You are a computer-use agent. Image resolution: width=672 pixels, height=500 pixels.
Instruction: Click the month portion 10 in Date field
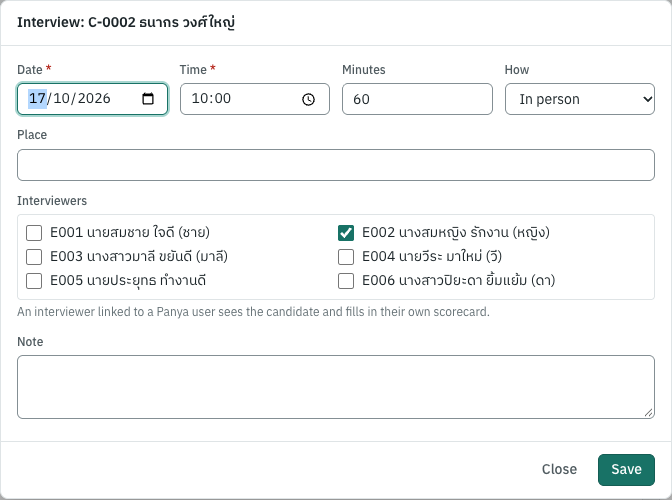(61, 99)
